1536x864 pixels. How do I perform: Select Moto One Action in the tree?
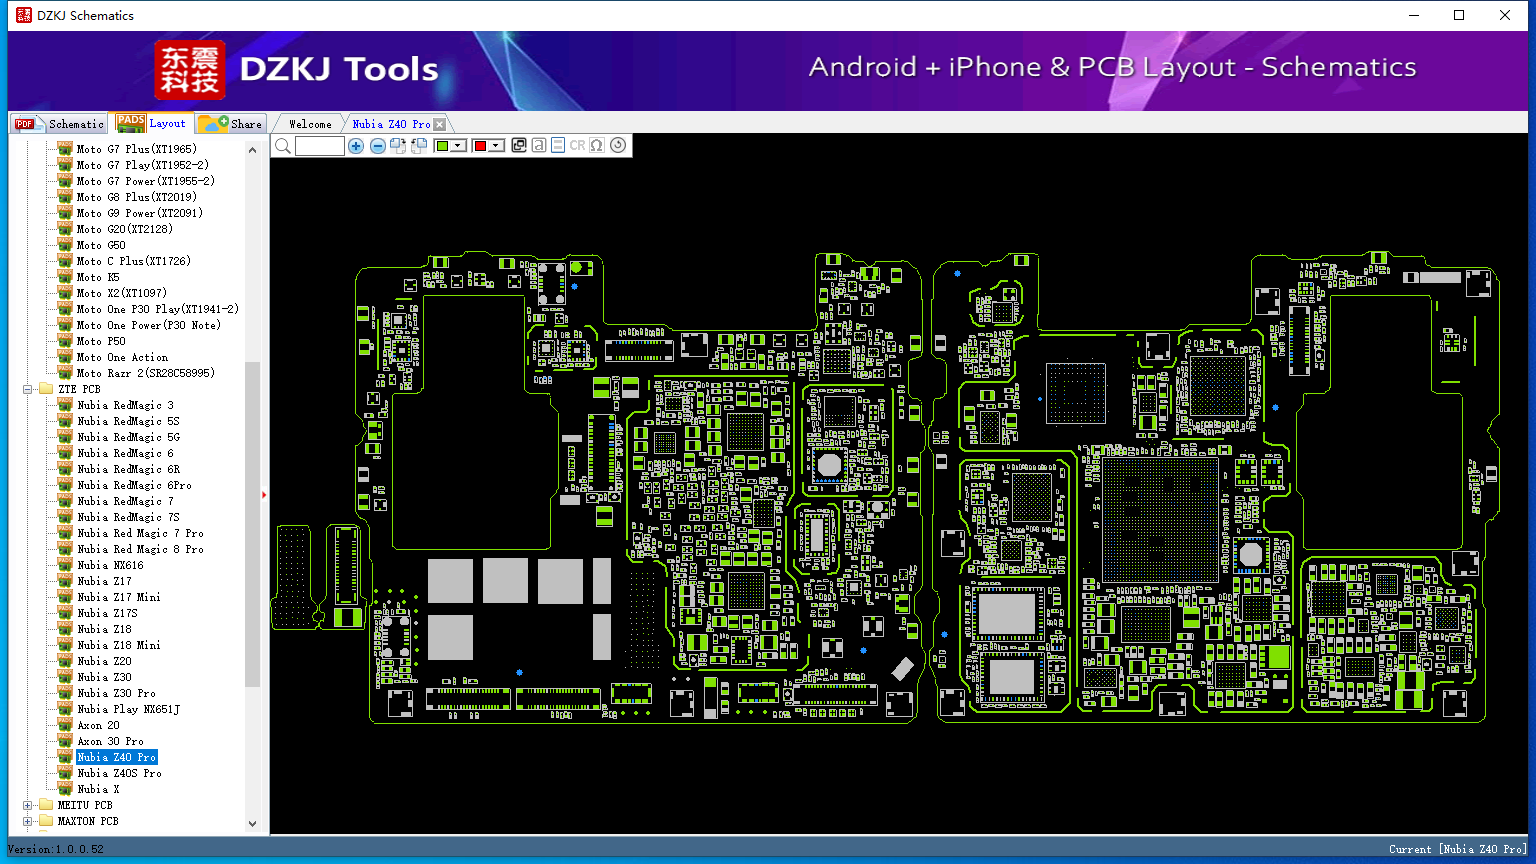122,357
